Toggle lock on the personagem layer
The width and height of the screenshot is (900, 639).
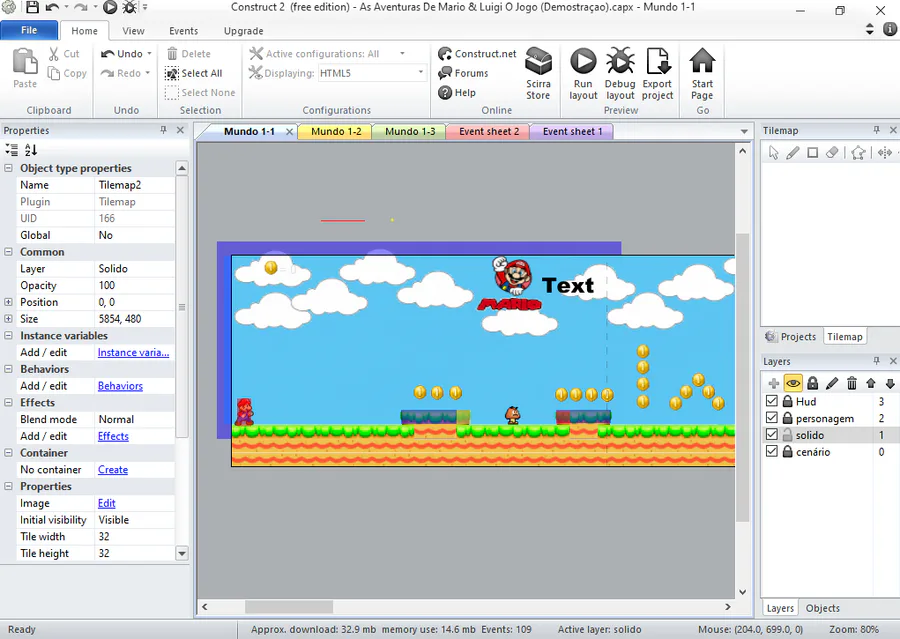[788, 418]
